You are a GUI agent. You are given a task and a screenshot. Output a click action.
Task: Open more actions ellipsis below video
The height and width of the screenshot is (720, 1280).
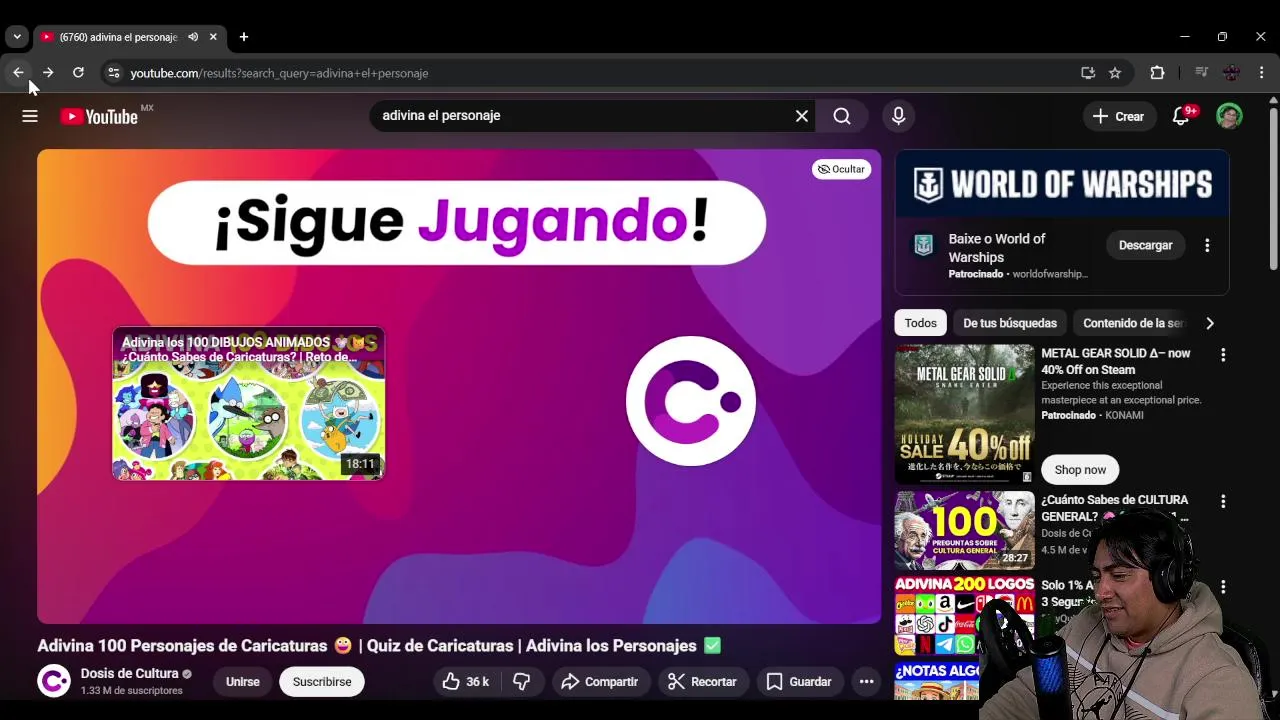click(x=867, y=682)
